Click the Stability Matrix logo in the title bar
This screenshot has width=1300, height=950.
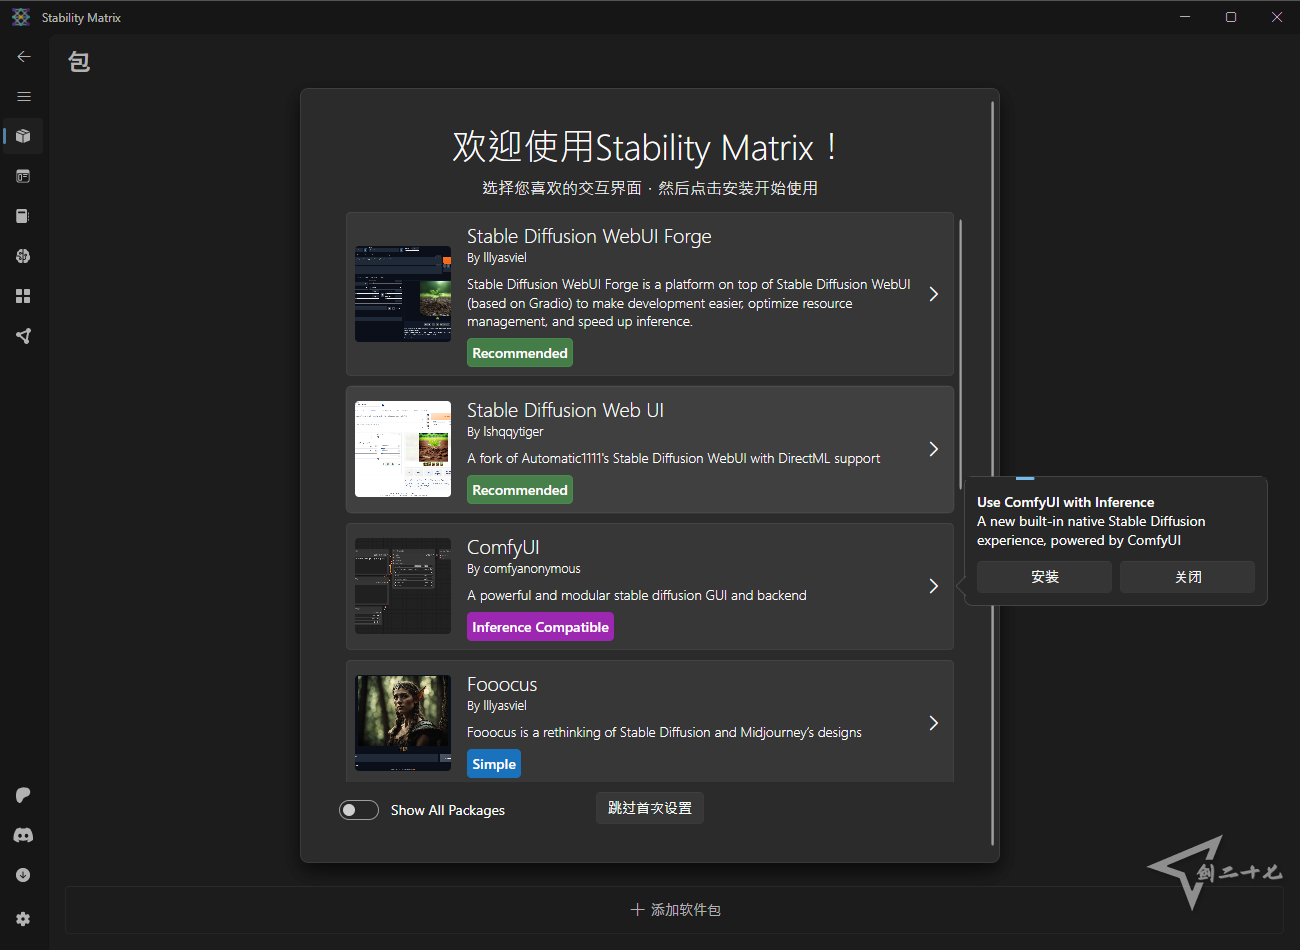pyautogui.click(x=21, y=17)
